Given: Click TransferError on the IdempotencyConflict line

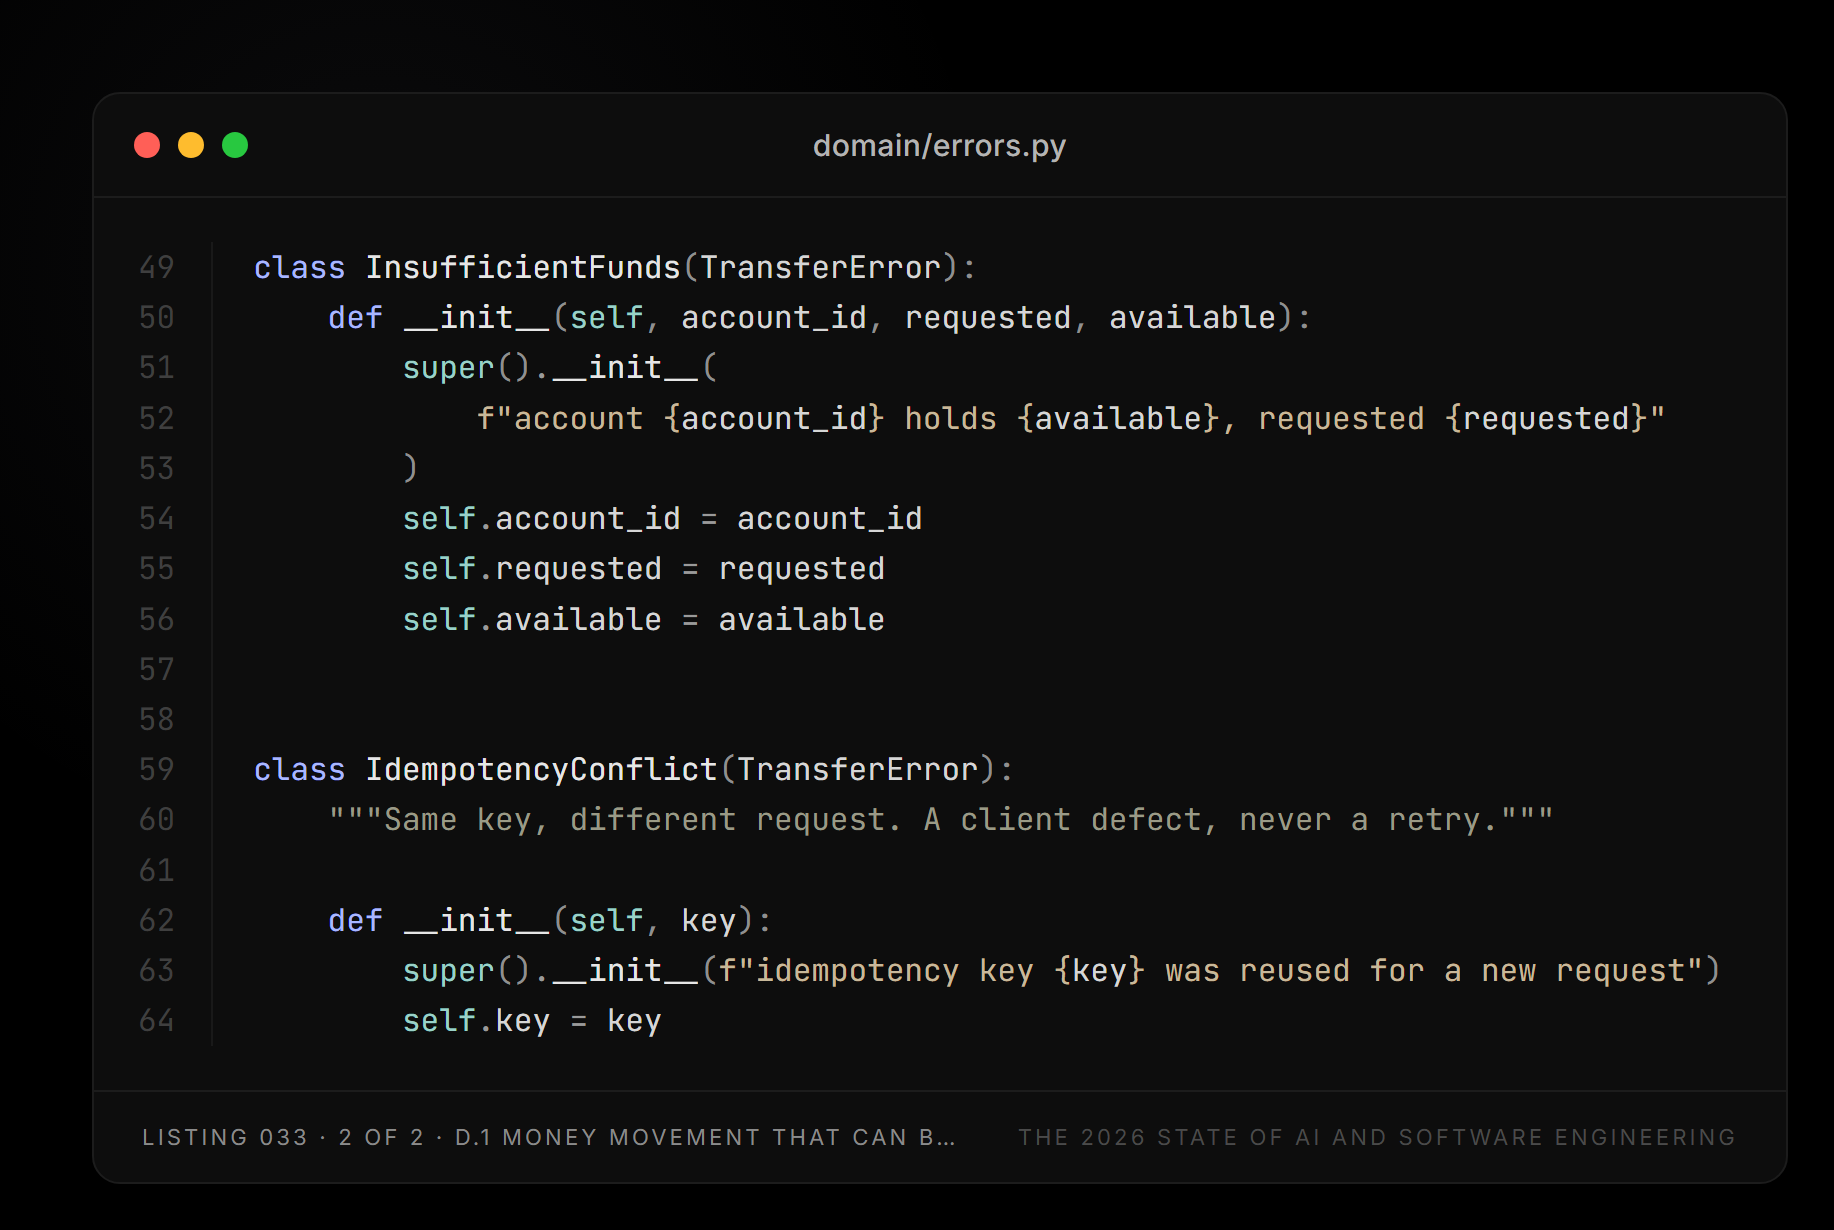Looking at the screenshot, I should tap(857, 769).
